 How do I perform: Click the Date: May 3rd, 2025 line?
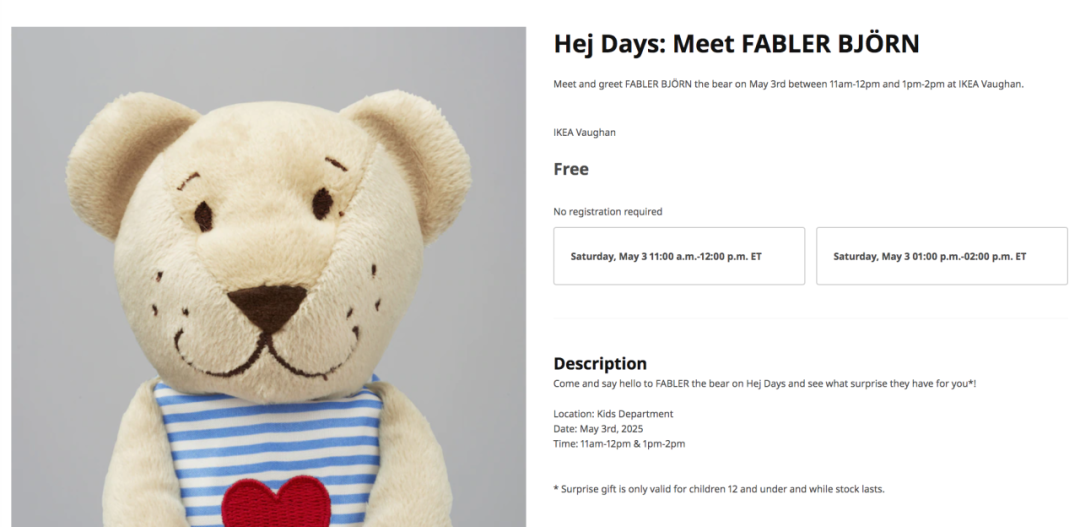pyautogui.click(x=598, y=428)
